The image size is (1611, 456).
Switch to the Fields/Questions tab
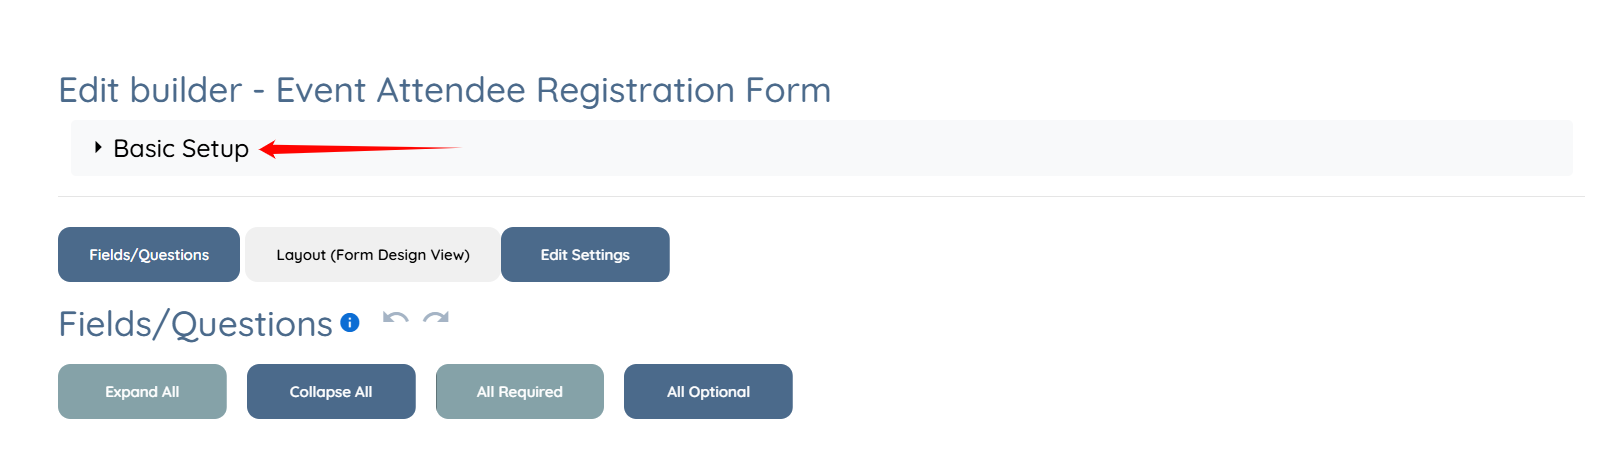149,255
